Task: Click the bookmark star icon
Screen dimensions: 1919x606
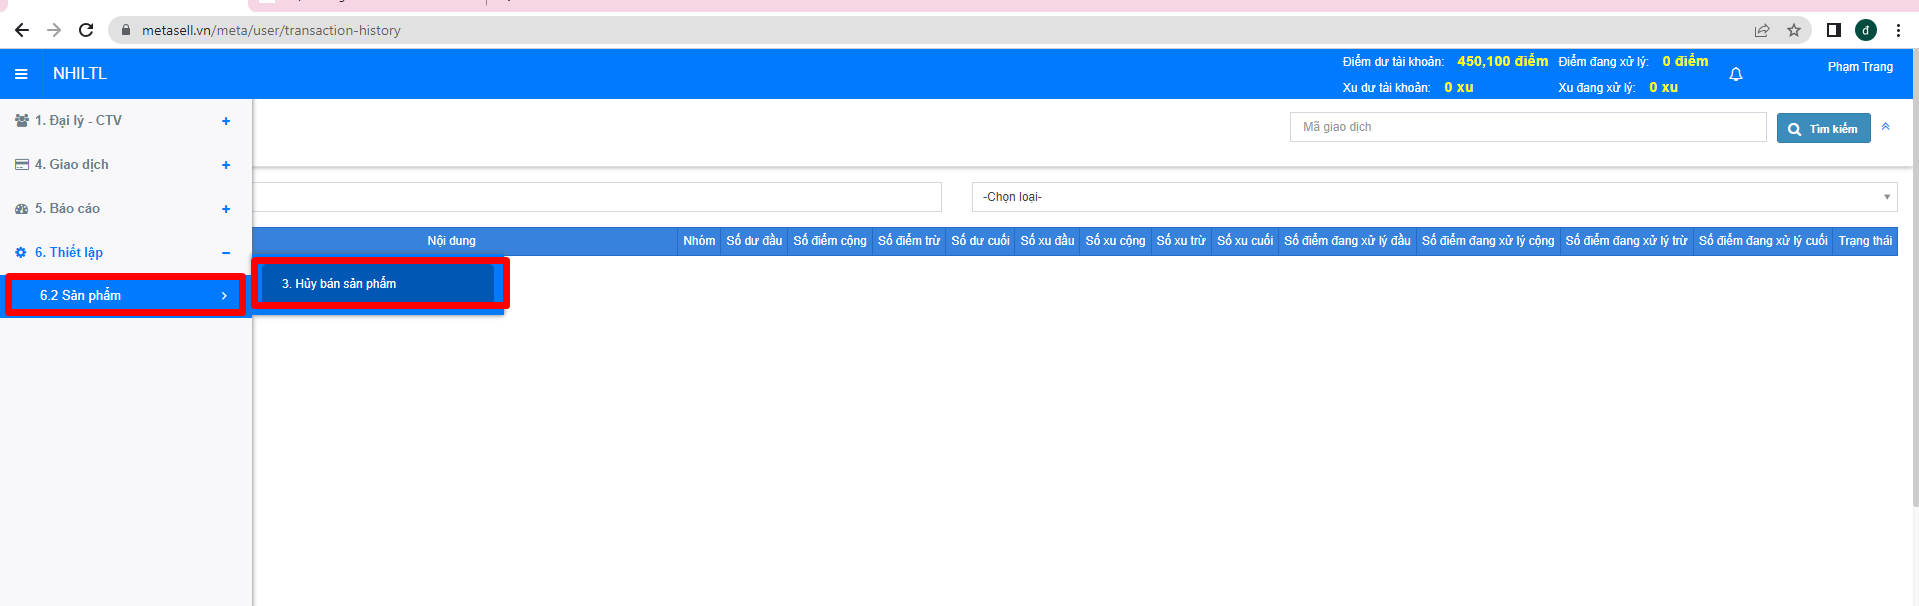Action: click(x=1794, y=30)
